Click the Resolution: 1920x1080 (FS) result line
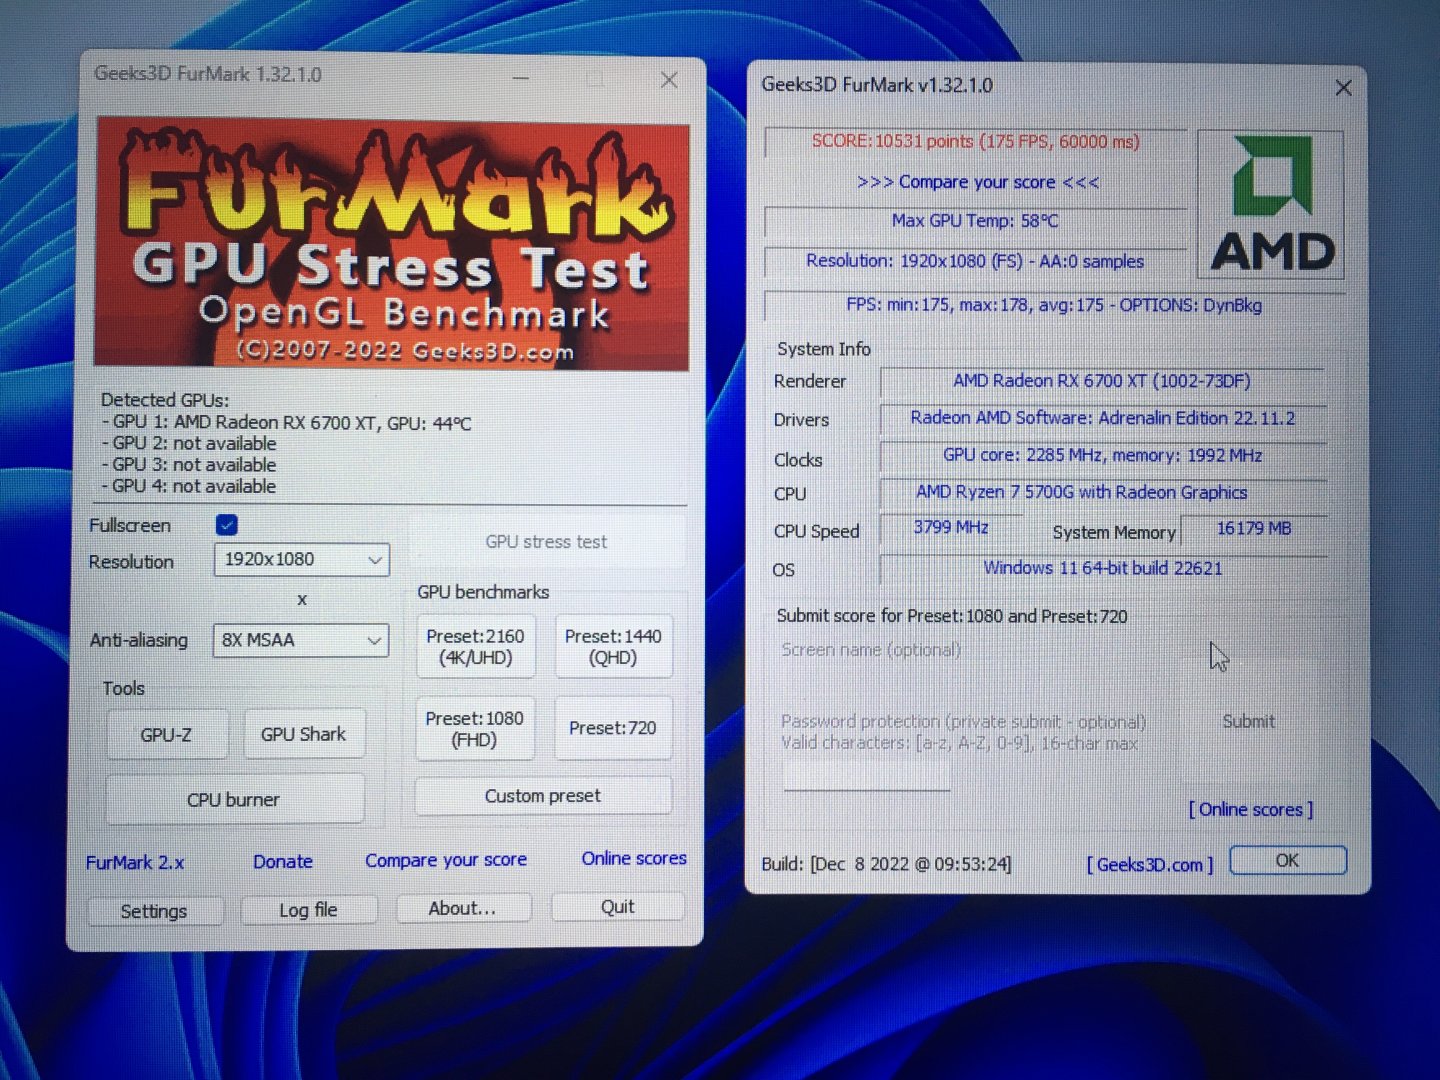Screen dimensions: 1440x1080 pos(975,261)
